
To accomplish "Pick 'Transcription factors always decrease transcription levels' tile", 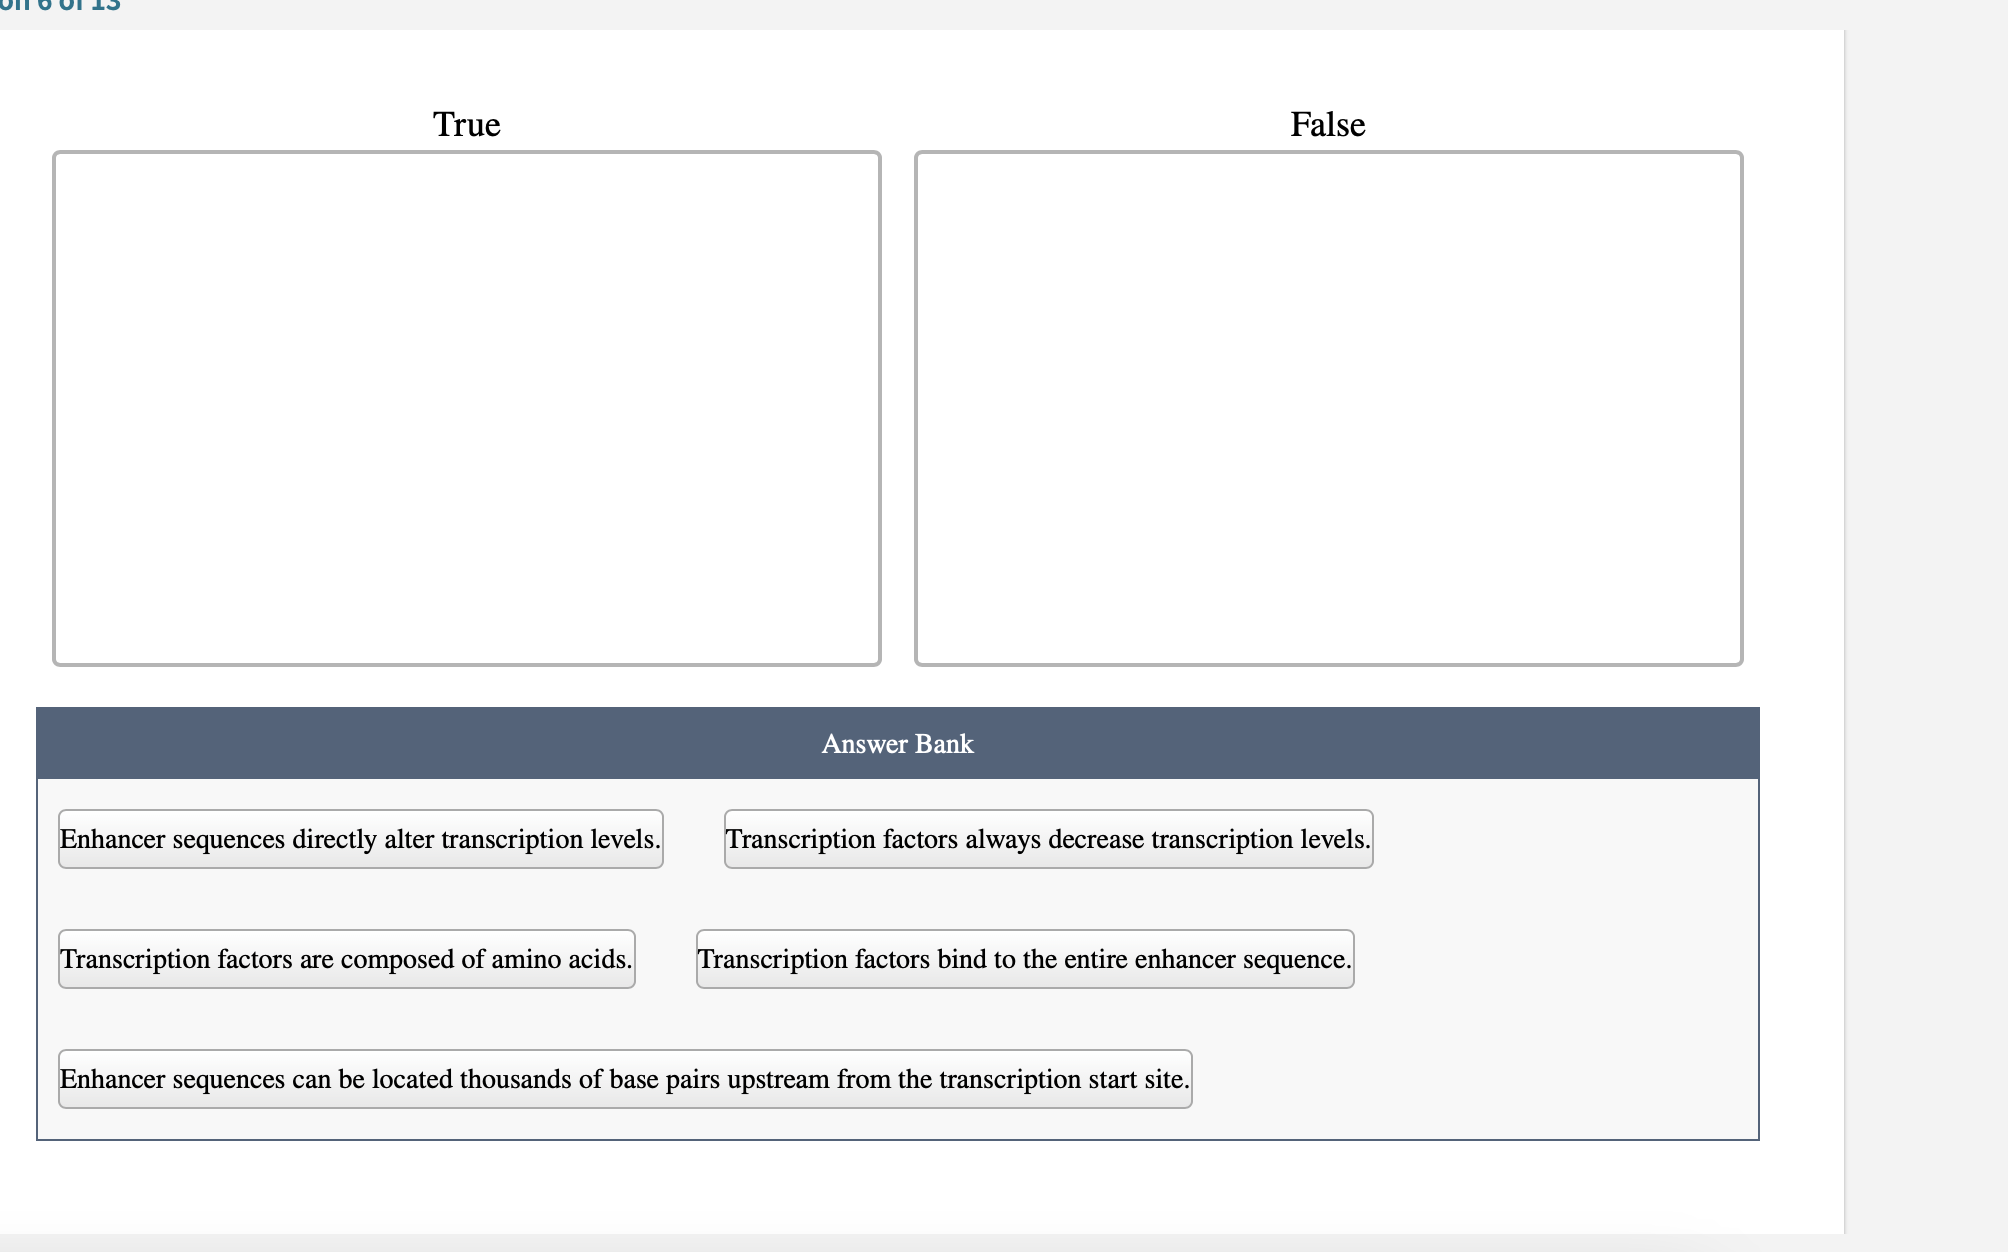I will 1048,839.
